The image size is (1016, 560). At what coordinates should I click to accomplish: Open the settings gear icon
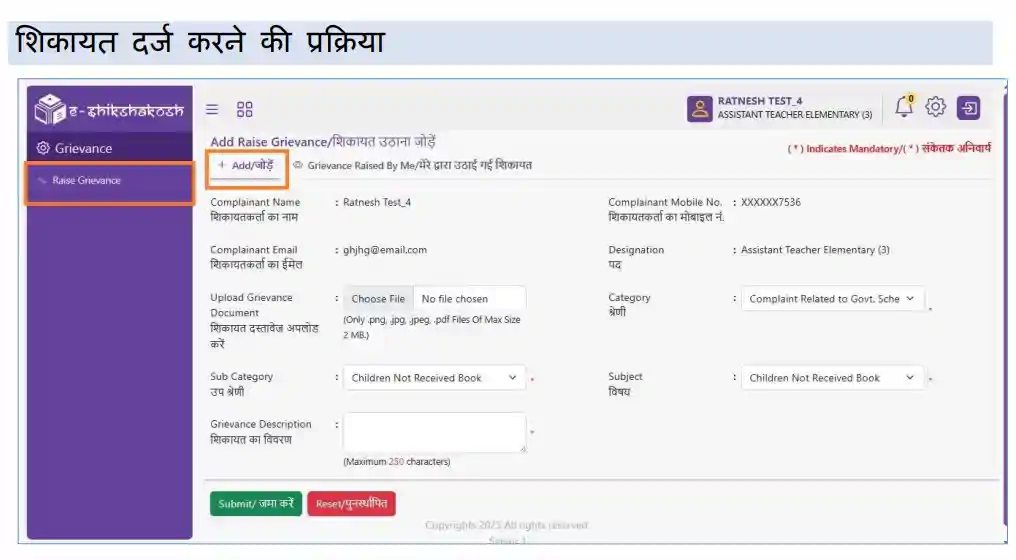pos(935,107)
